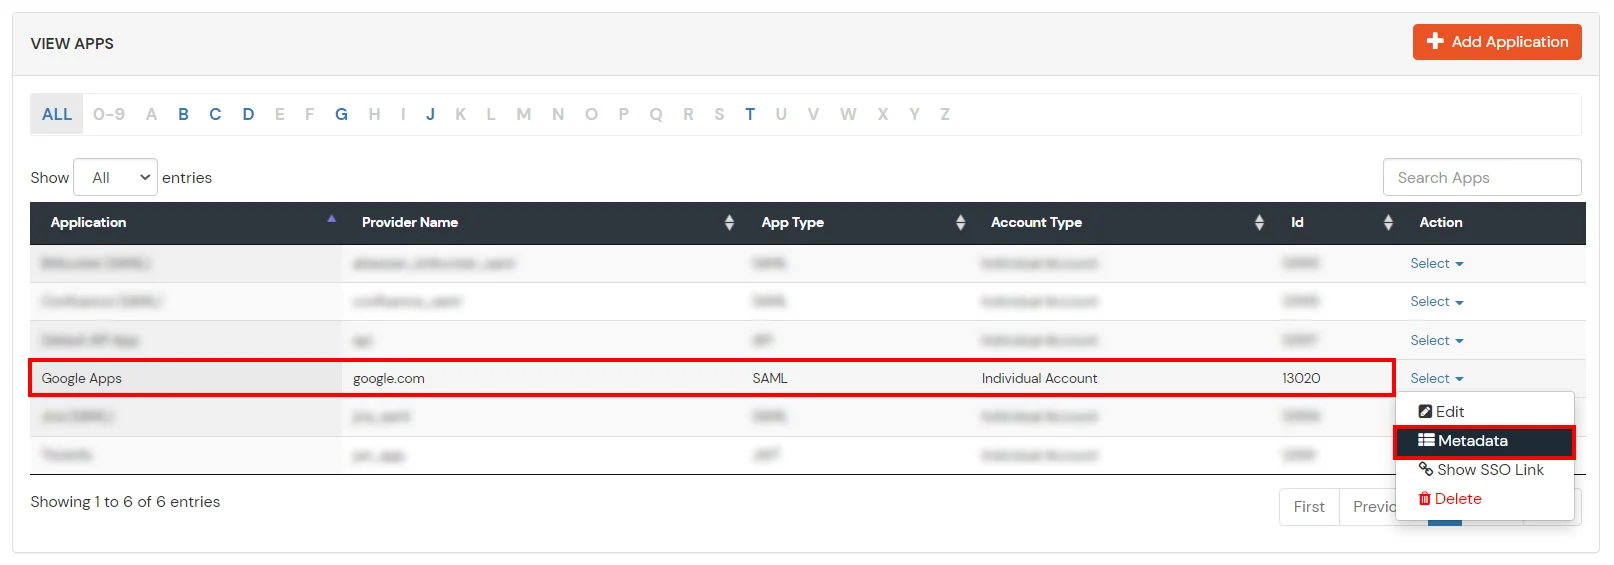Screen dimensions: 1614x565
Task: Click Showing 1 to 6 entries text
Action: [x=125, y=502]
